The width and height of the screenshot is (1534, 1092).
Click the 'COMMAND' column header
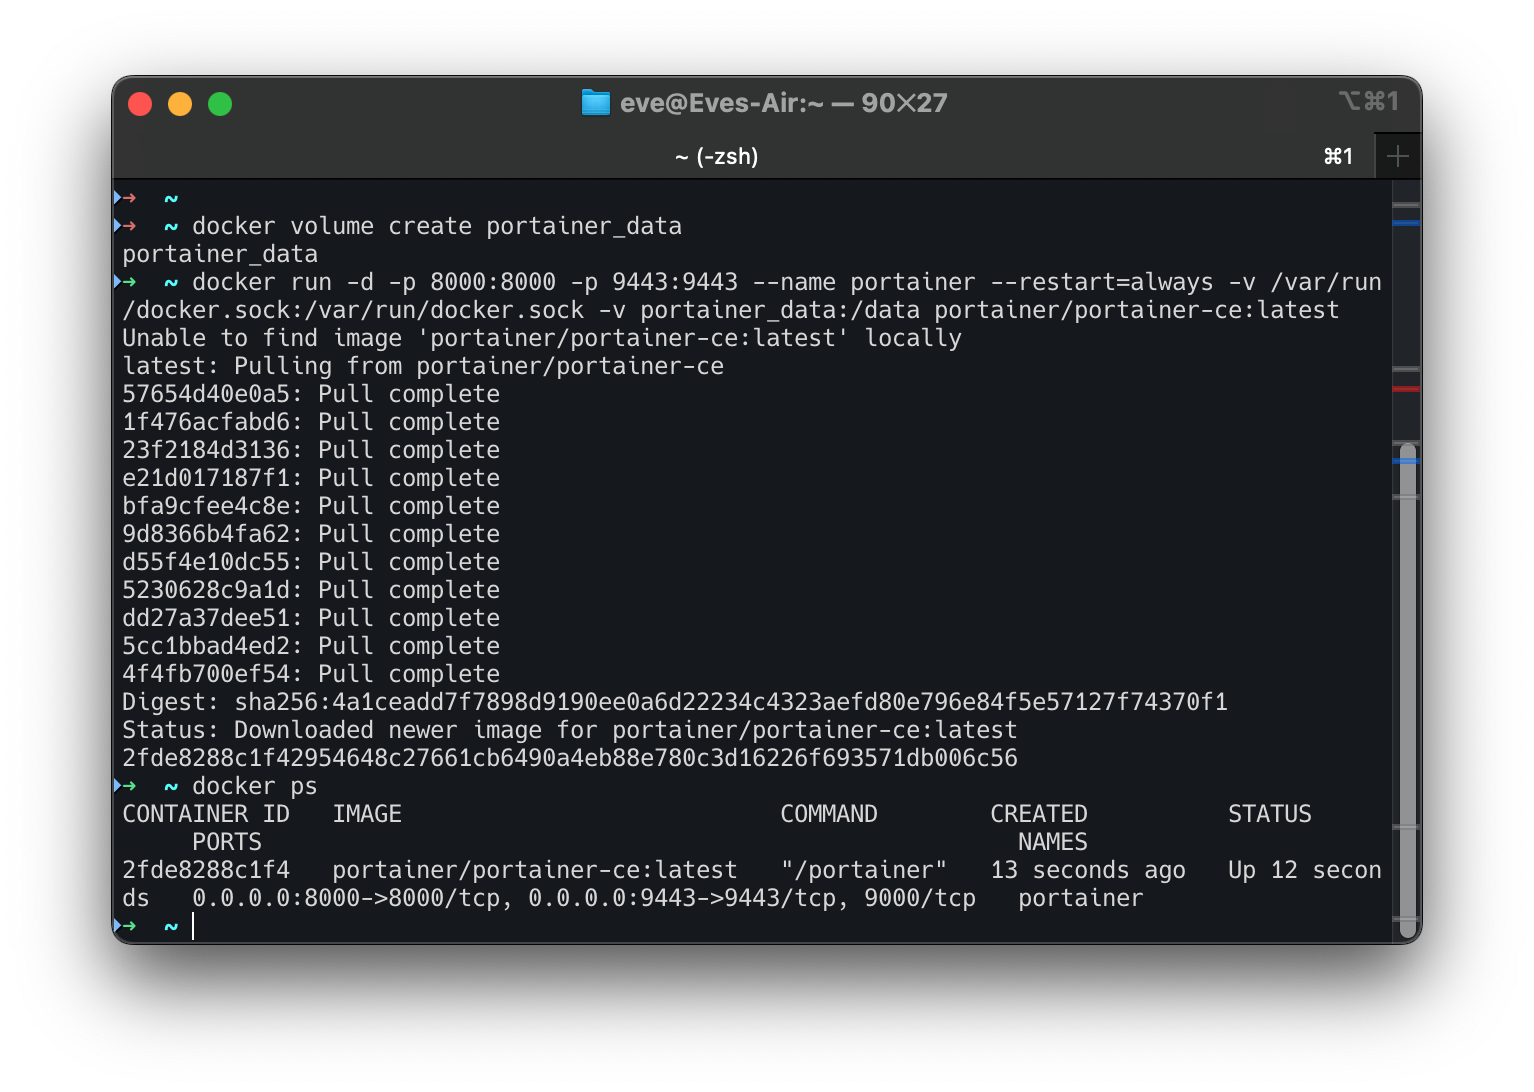pos(829,814)
